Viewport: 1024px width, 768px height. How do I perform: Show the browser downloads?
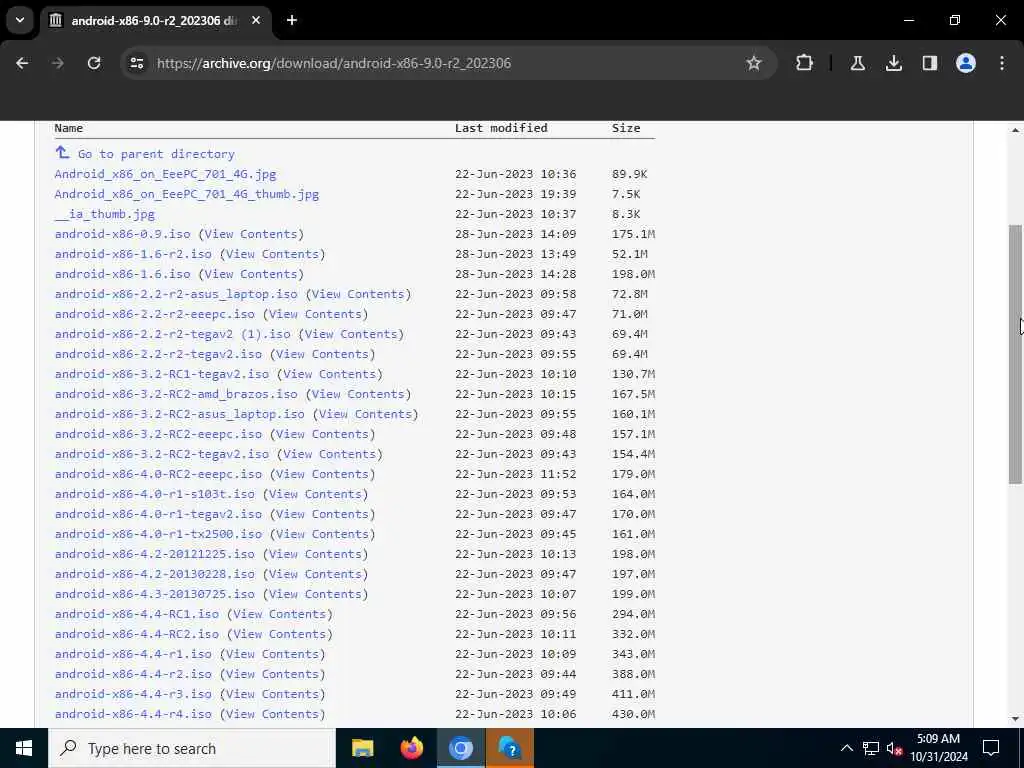[x=894, y=63]
